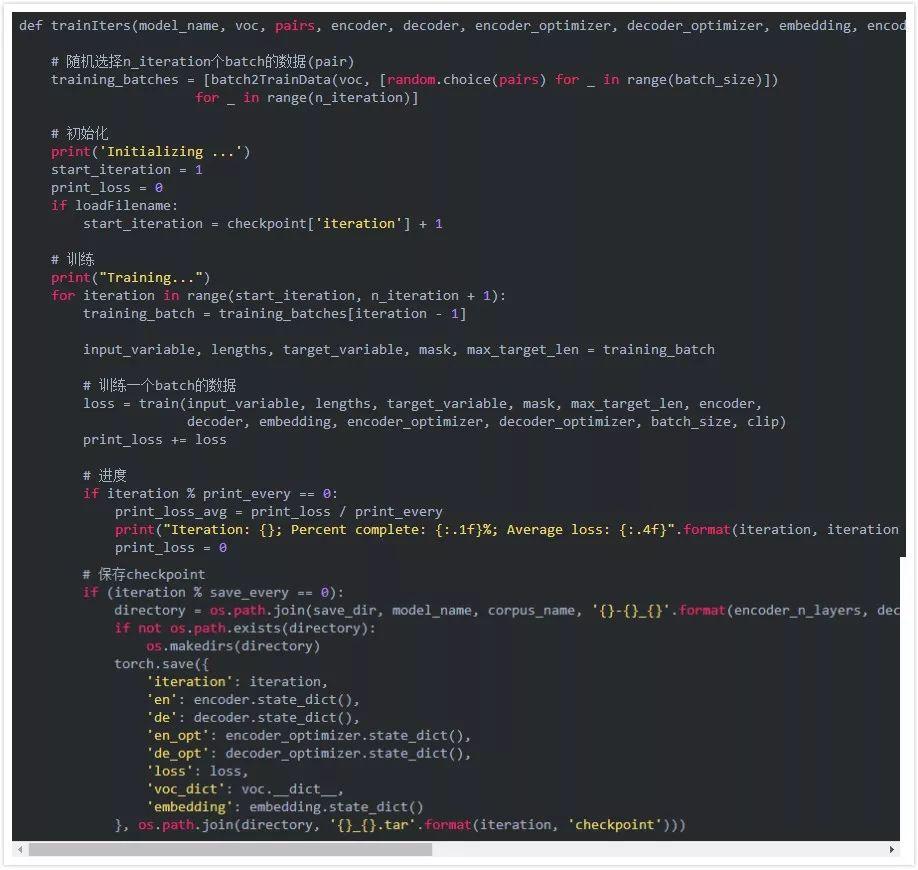Screen dimensions: 918x870
Task: Click the 'def trainIters' function definition line
Action: 462,26
